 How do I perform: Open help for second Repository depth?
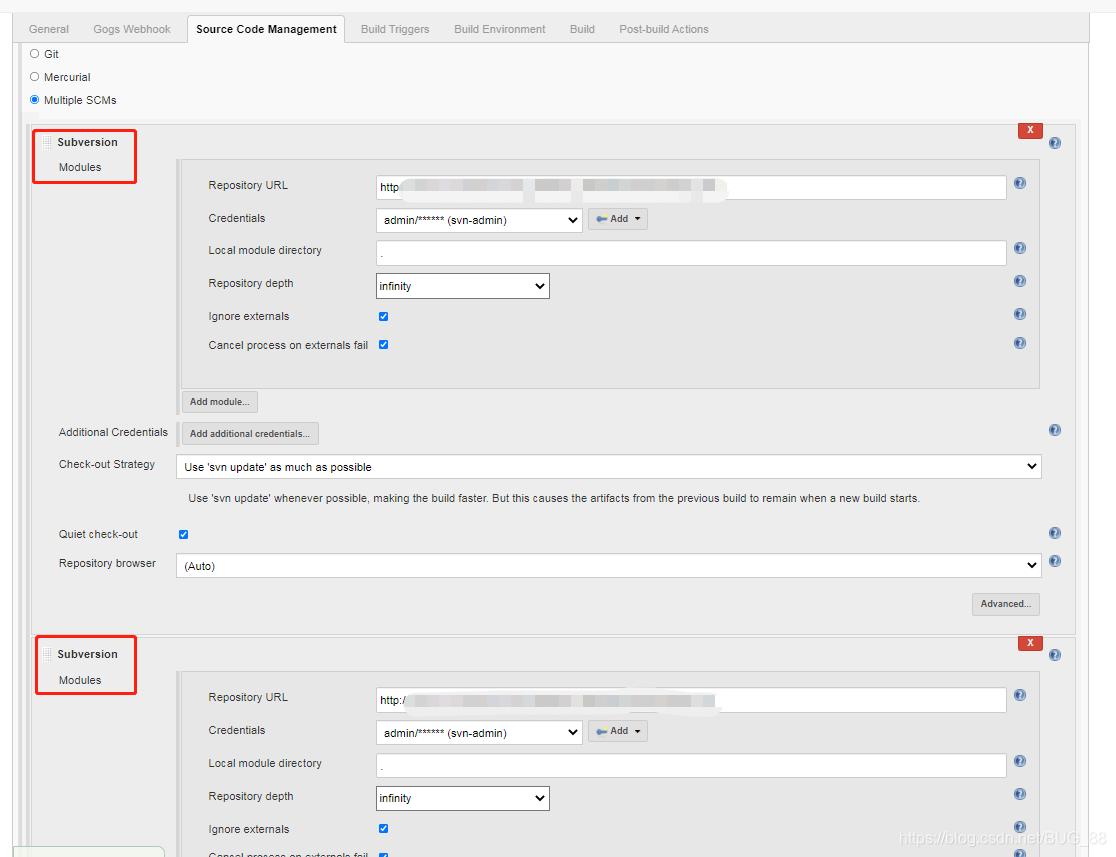tap(1020, 794)
